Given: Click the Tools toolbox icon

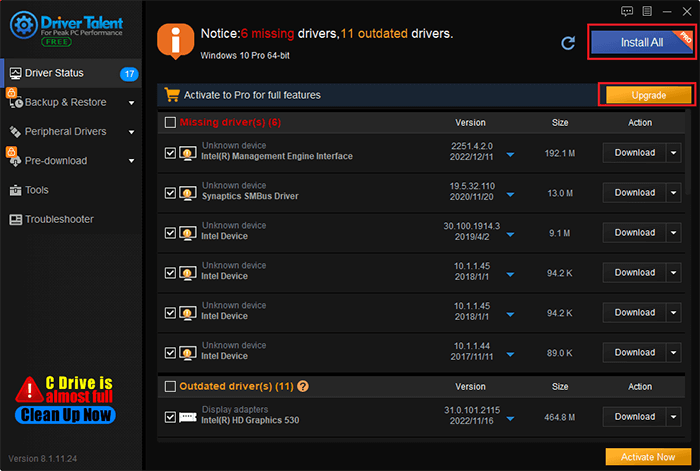Looking at the screenshot, I should click(x=16, y=190).
